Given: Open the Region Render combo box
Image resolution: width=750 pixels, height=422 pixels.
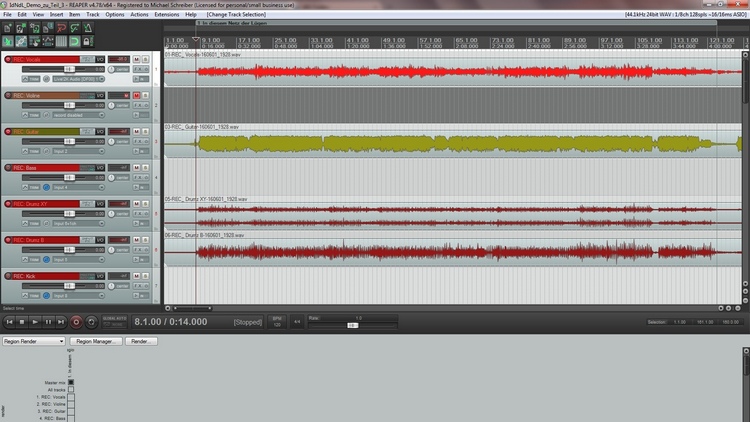Looking at the screenshot, I should click(x=33, y=341).
